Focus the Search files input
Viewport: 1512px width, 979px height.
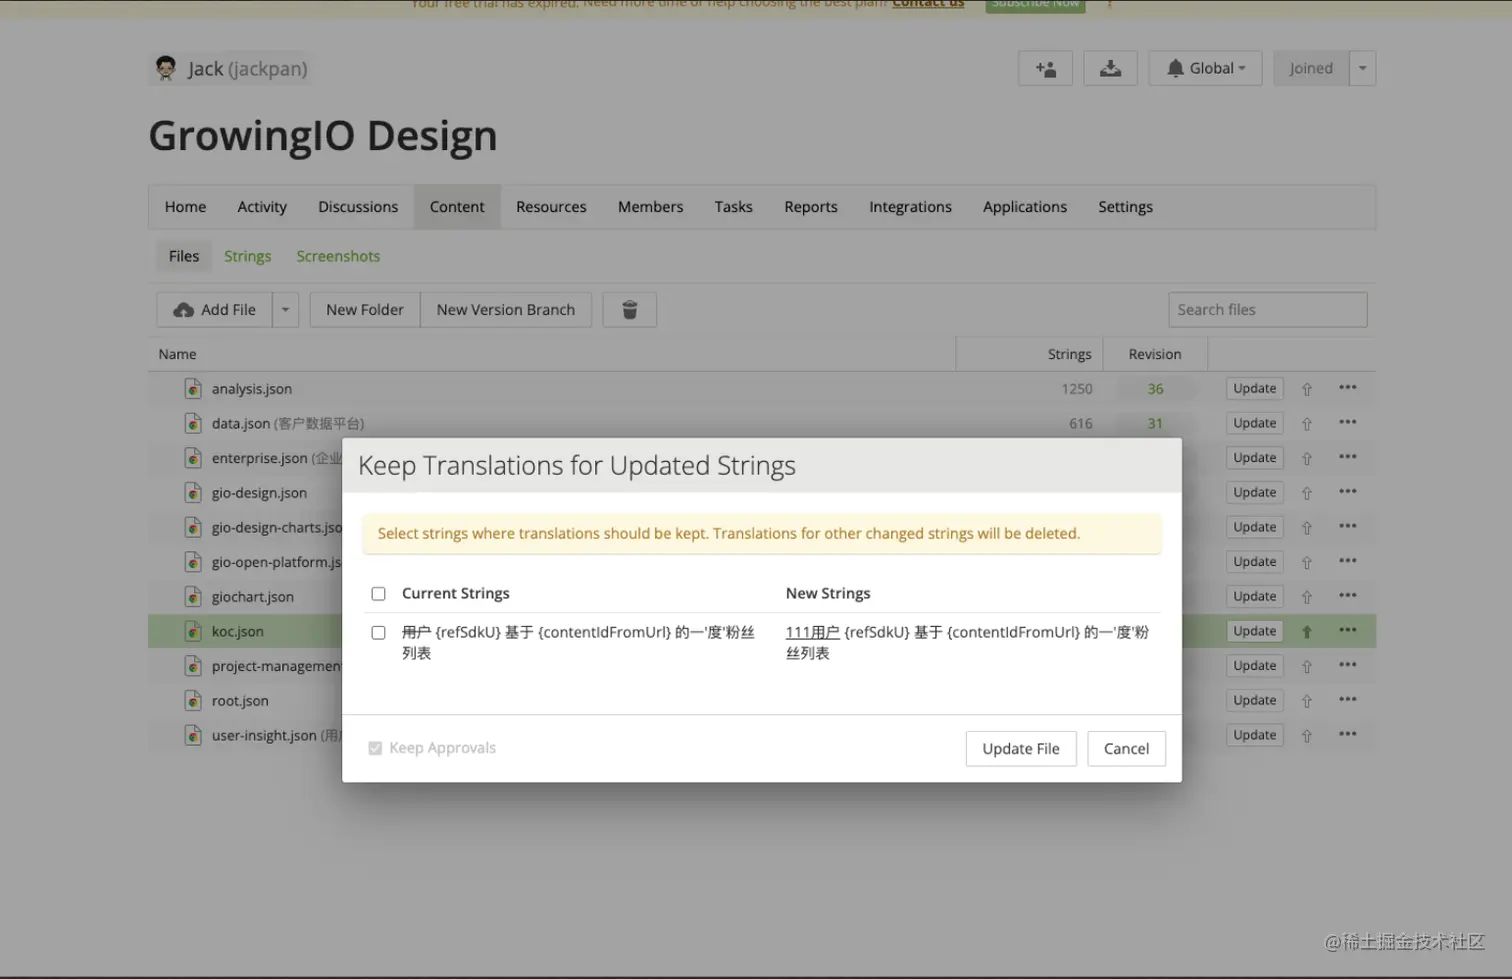click(1267, 310)
